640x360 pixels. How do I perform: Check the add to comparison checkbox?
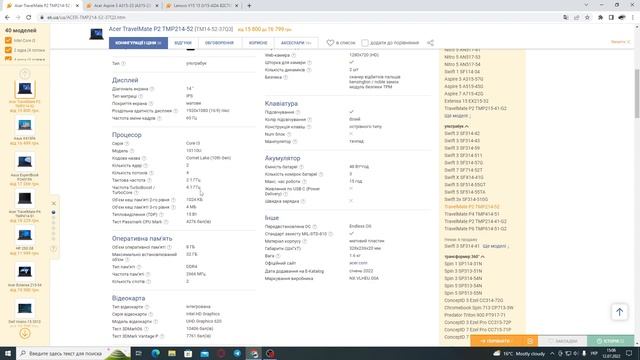click(364, 43)
